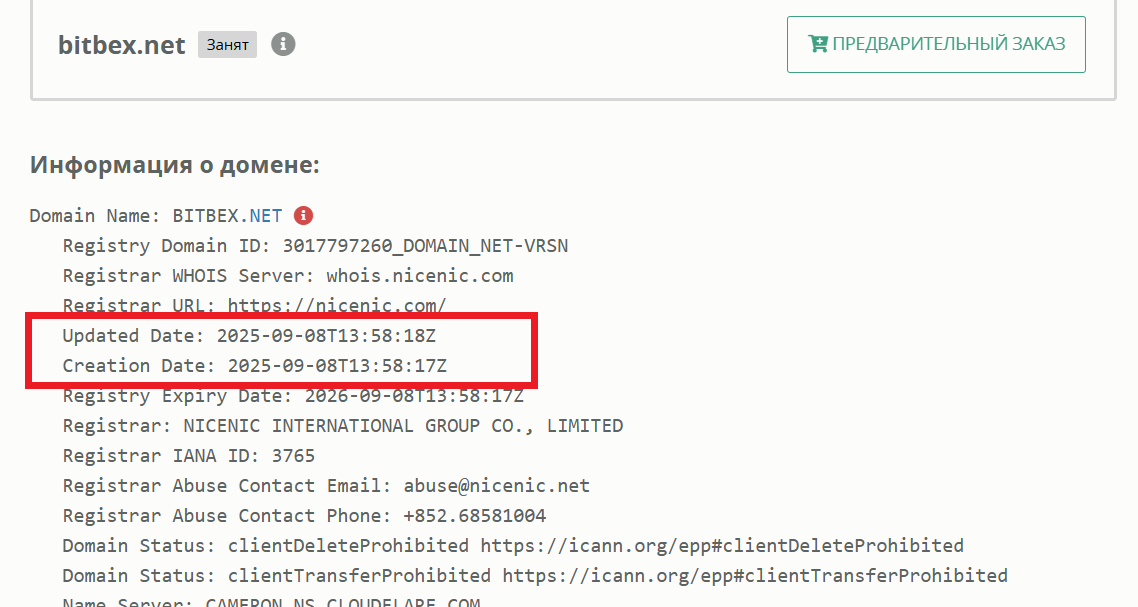Click the Registry Domain ID value

click(x=425, y=246)
